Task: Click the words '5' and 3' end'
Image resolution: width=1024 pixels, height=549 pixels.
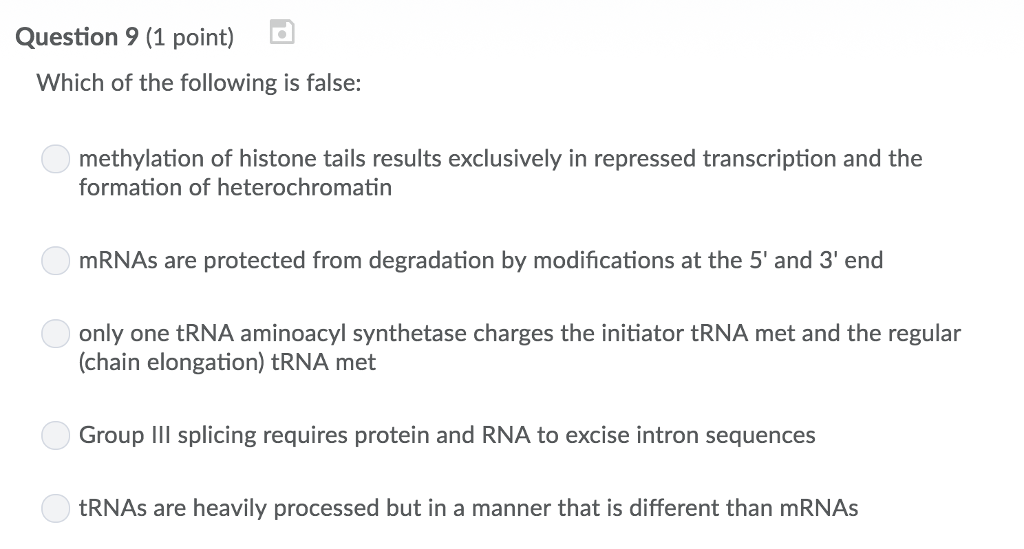Action: pos(816,260)
